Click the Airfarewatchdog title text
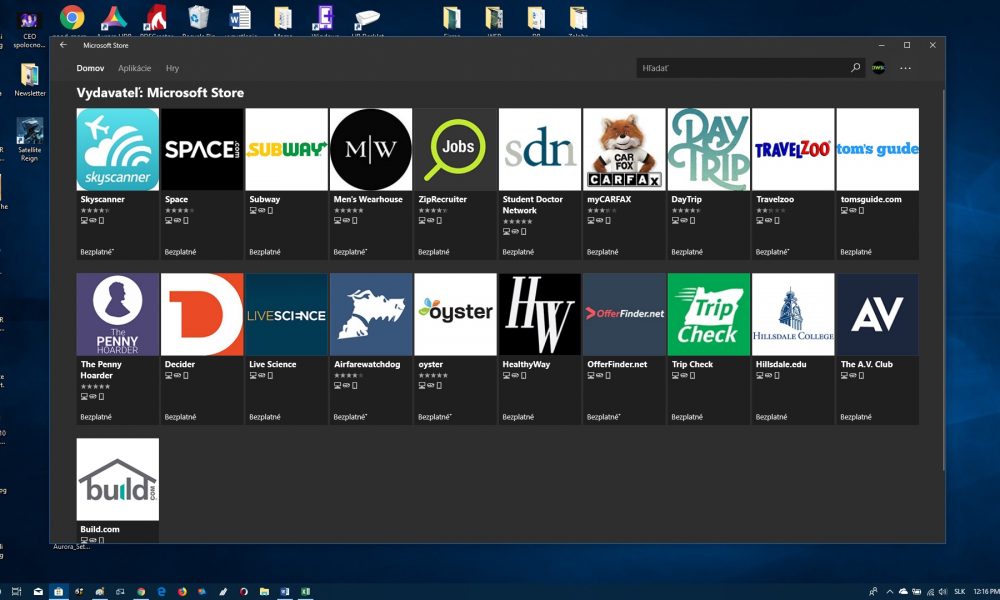1000x600 pixels. tap(367, 364)
